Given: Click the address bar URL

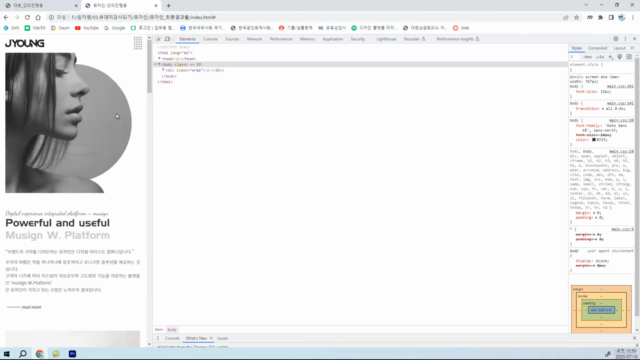Looking at the screenshot, I should tap(143, 18).
